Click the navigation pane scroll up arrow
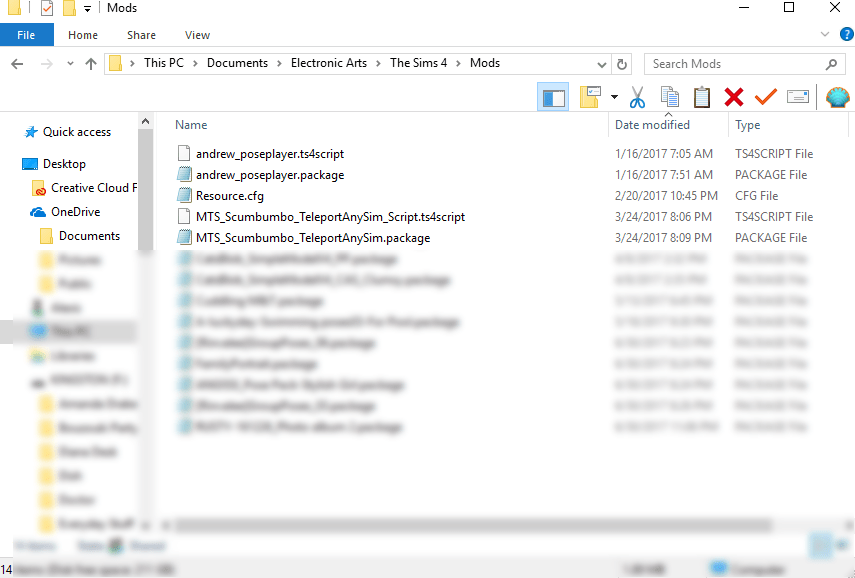Viewport: 855px width, 578px height. point(146,121)
